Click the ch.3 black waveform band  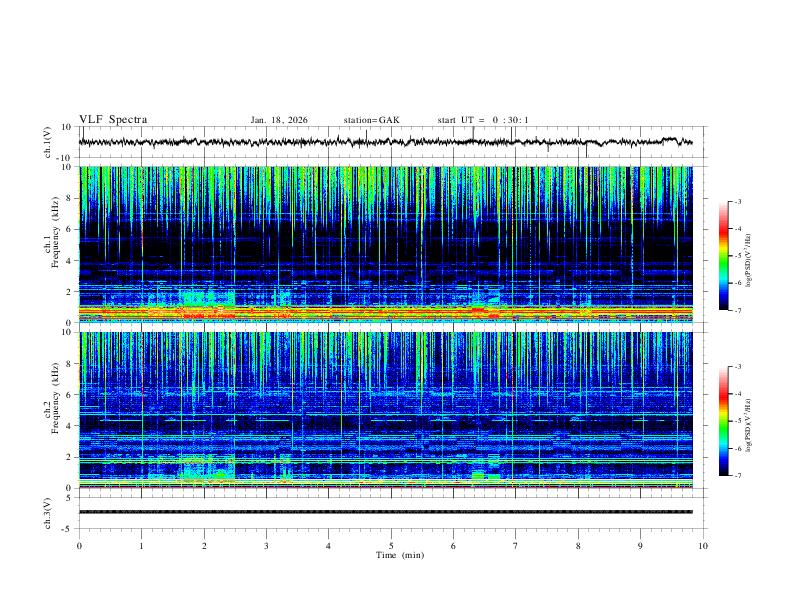coord(385,512)
